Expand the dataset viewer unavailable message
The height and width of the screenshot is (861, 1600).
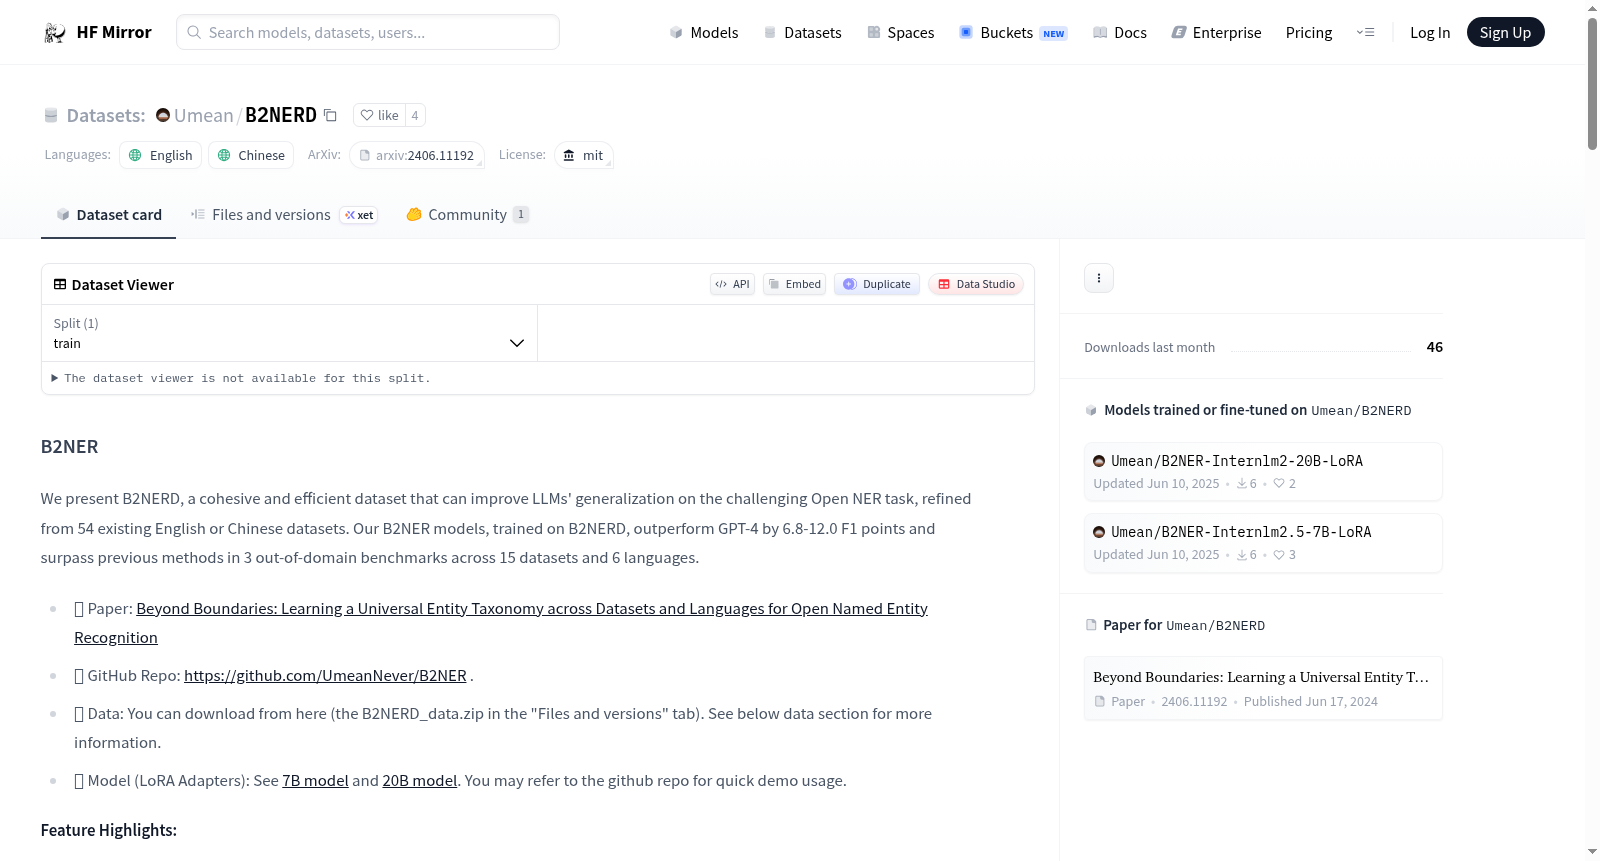[241, 378]
